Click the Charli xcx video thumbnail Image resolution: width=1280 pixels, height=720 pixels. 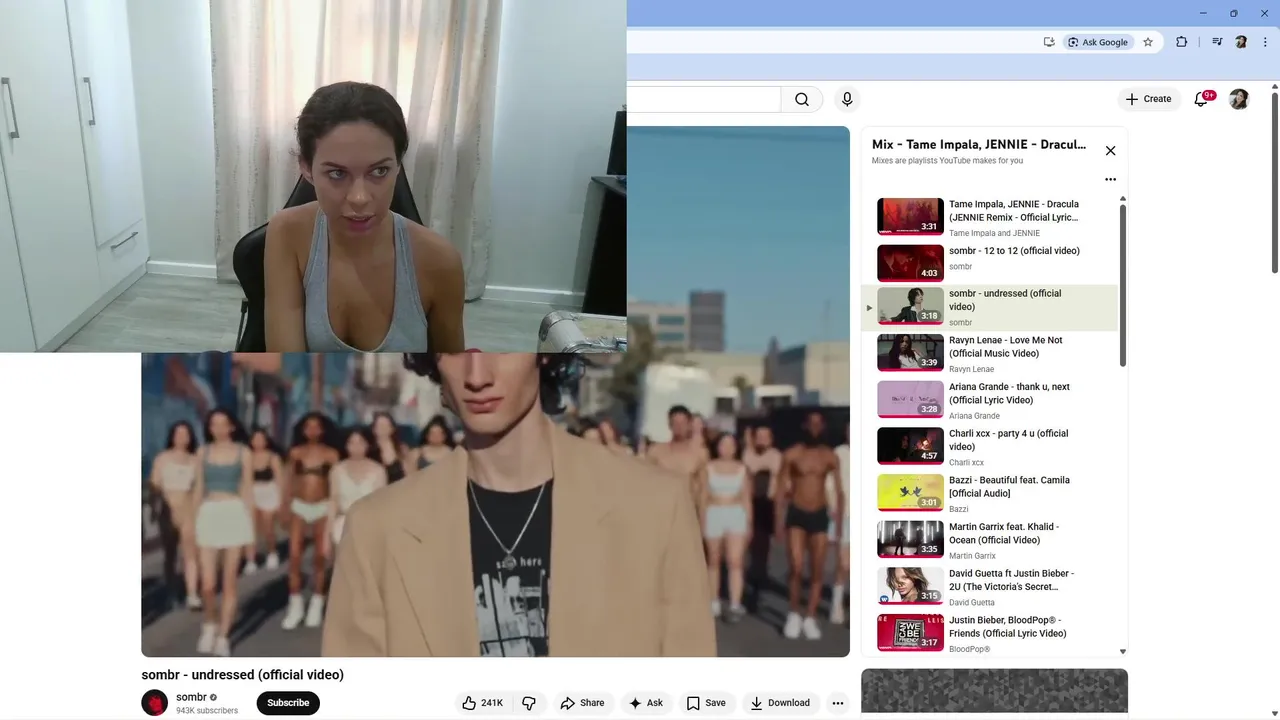(910, 446)
